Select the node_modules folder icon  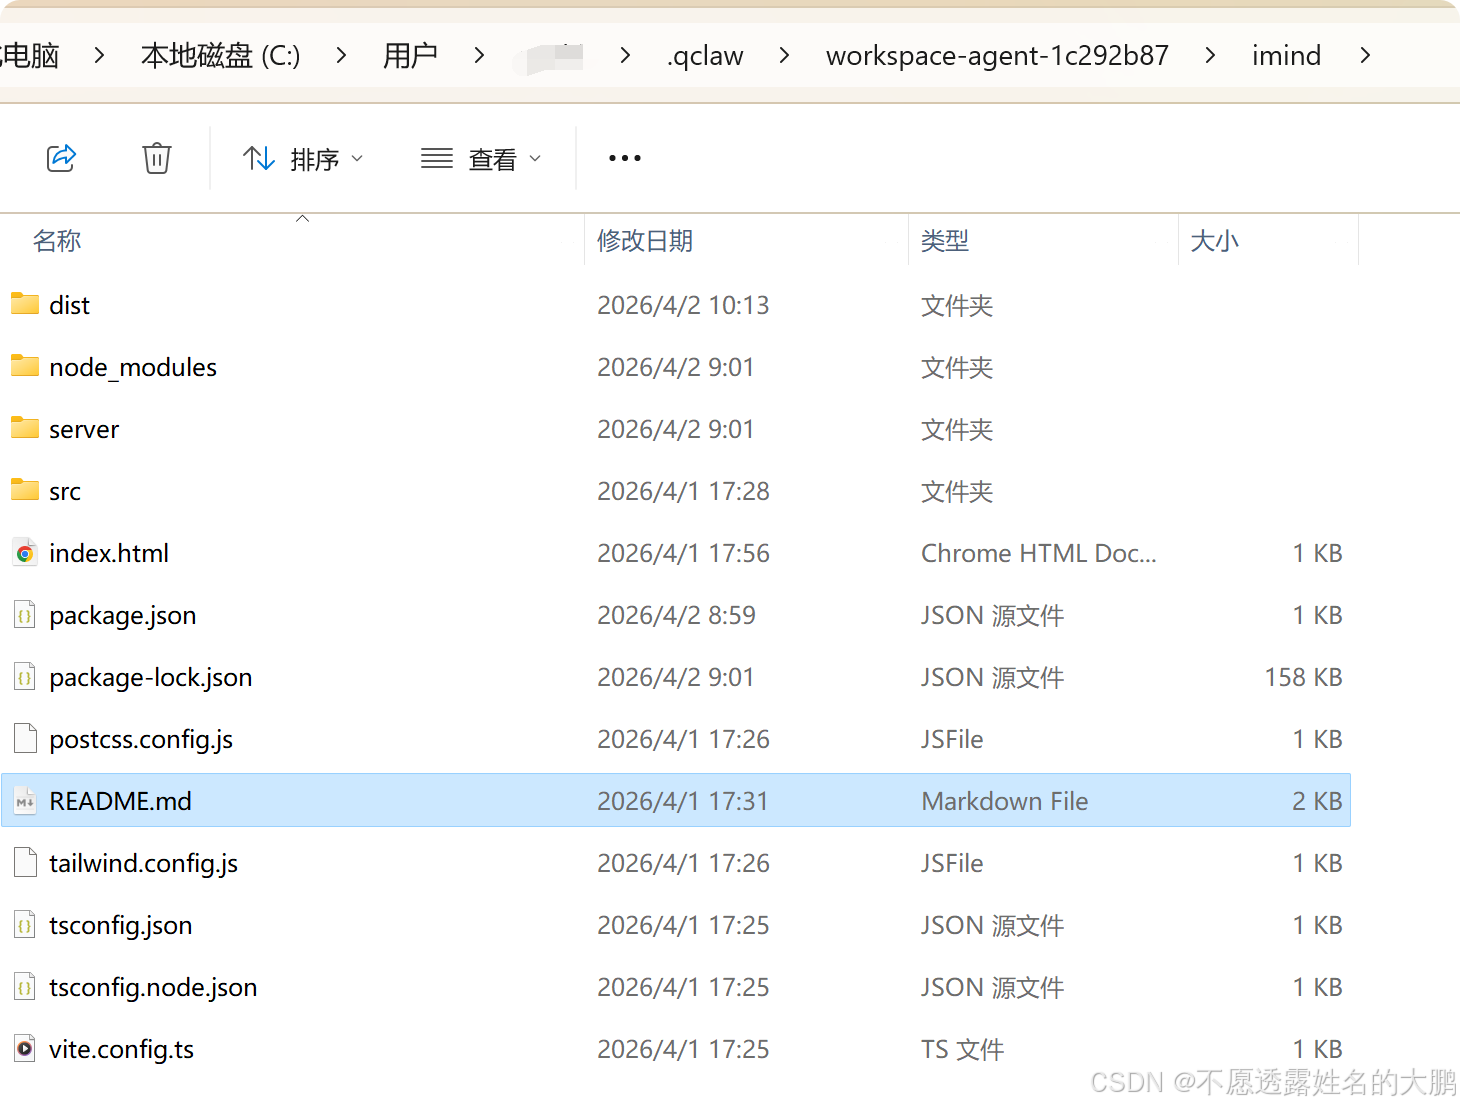point(25,366)
